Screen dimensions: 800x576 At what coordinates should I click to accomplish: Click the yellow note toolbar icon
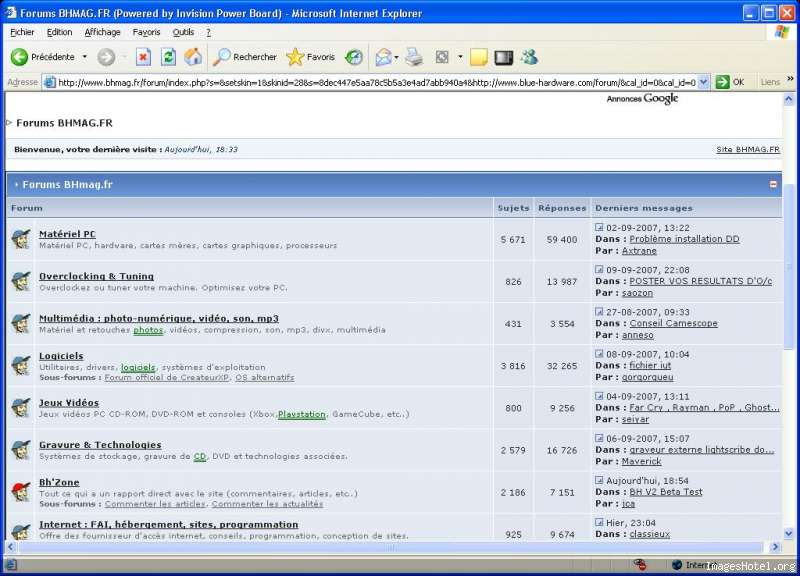click(x=479, y=57)
